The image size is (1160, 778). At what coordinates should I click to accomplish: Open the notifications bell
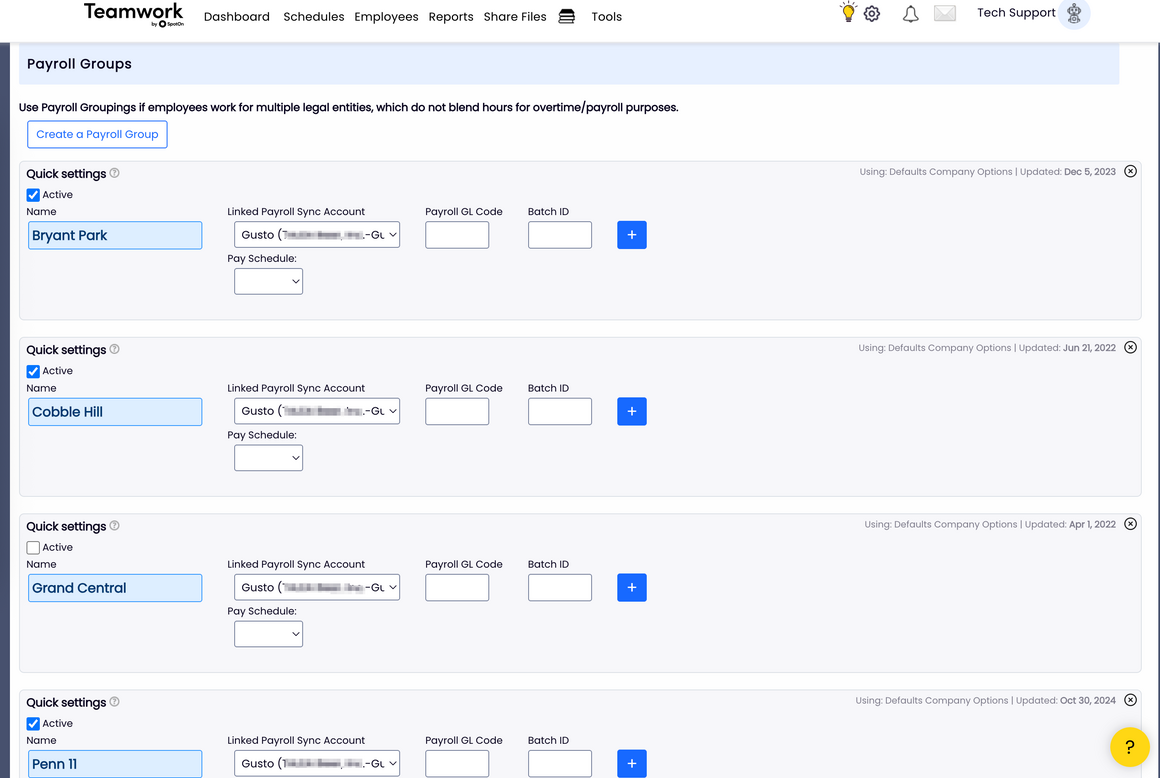tap(911, 13)
